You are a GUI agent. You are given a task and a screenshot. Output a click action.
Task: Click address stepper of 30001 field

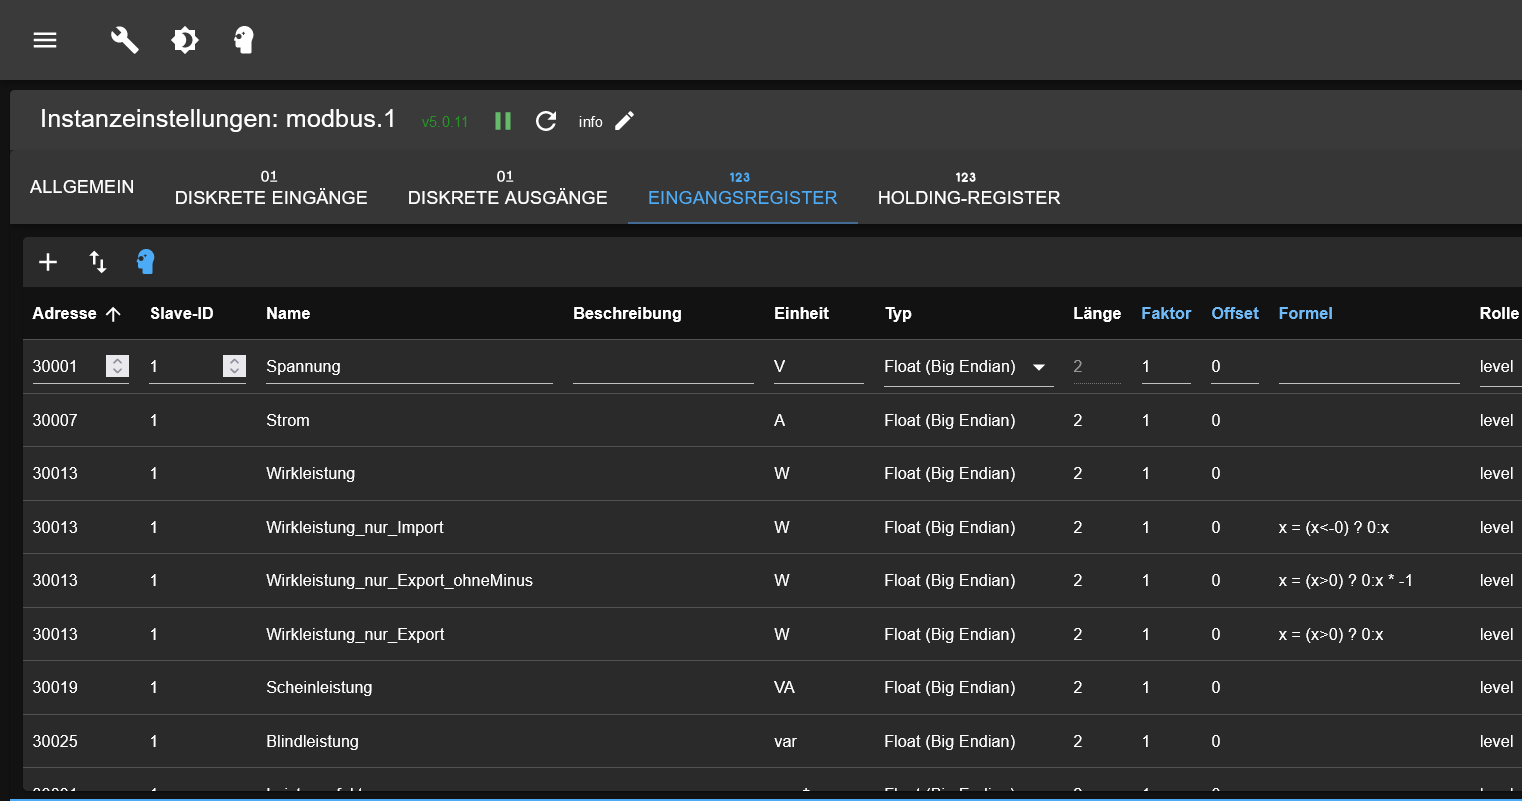coord(118,367)
